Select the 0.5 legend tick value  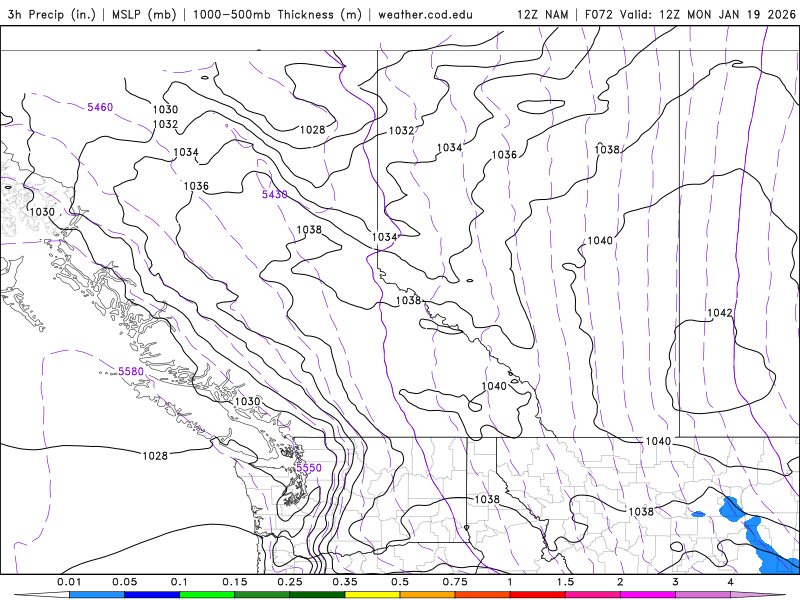[x=400, y=582]
